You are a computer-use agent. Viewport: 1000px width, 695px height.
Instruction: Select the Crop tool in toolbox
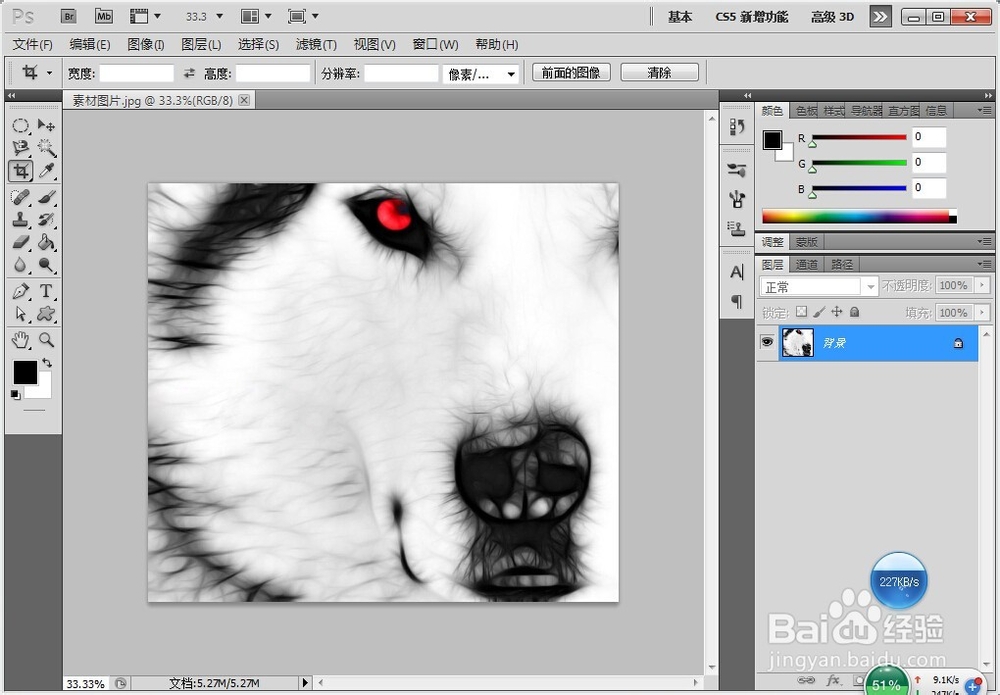coord(20,171)
